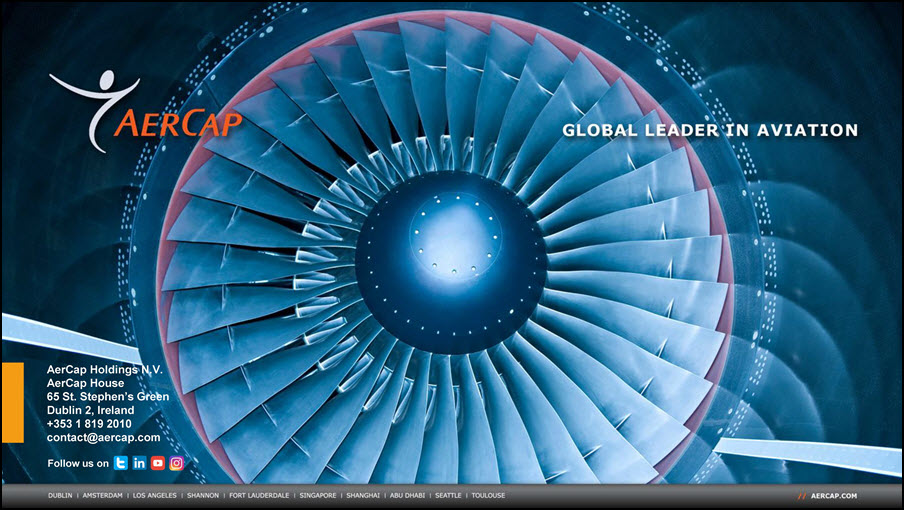Click the Dublin 2, Ireland line
The image size is (904, 510).
click(x=91, y=410)
